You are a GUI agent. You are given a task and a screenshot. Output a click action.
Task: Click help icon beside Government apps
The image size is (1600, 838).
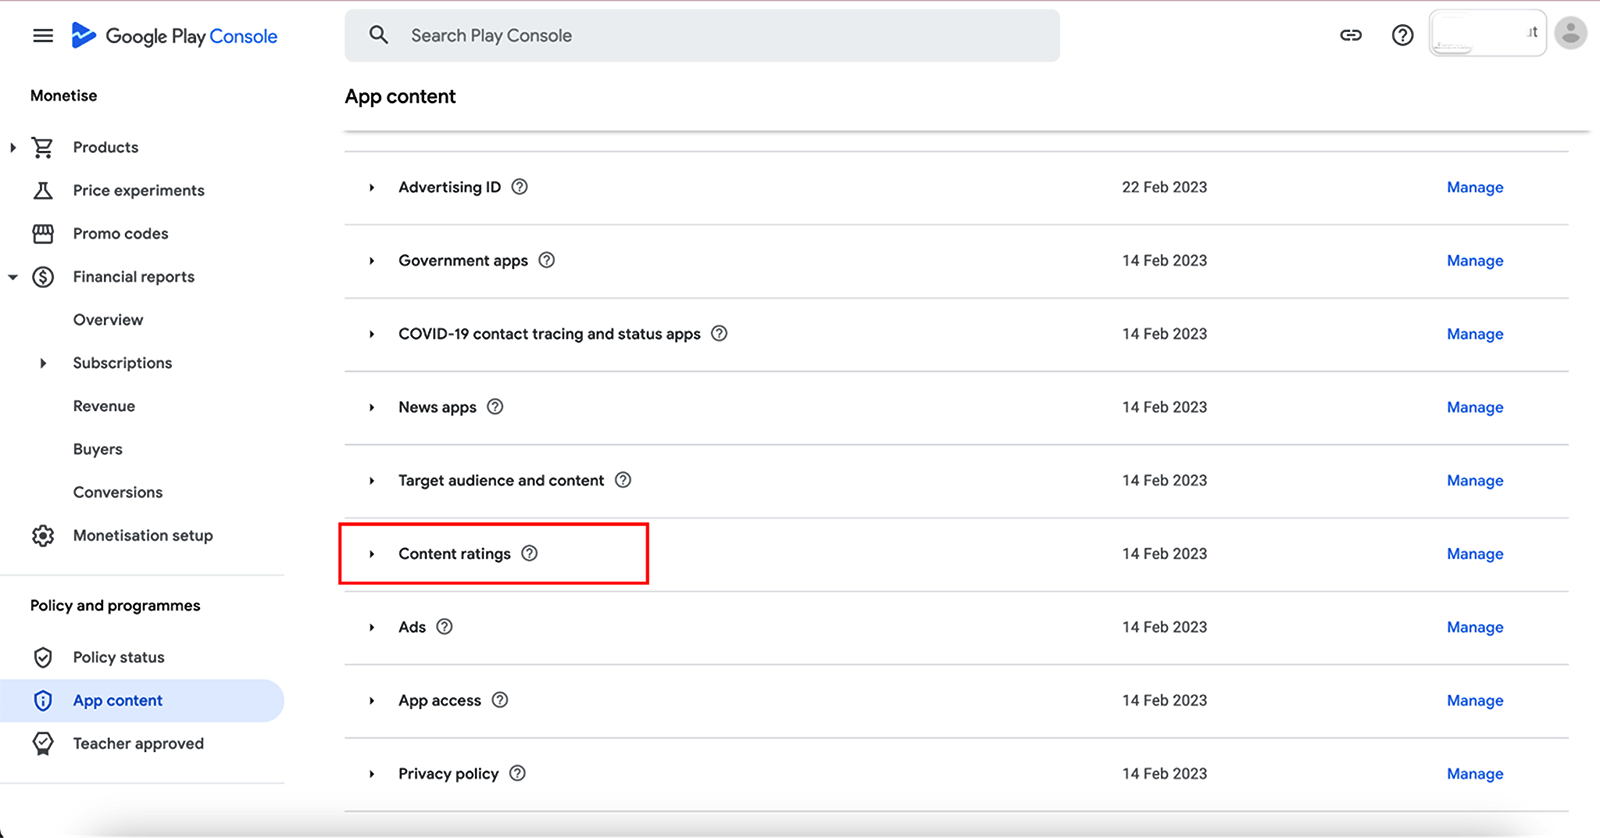point(547,260)
